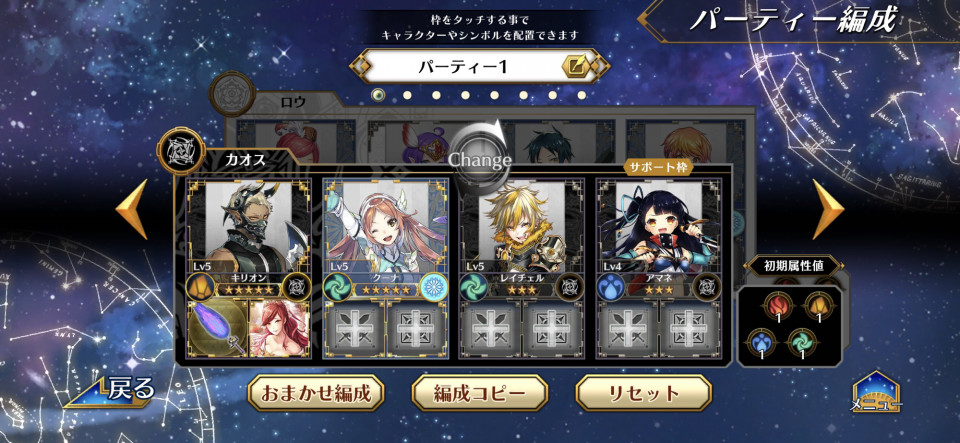960x443 pixels.
Task: Select the first party page dot
Action: (378, 95)
